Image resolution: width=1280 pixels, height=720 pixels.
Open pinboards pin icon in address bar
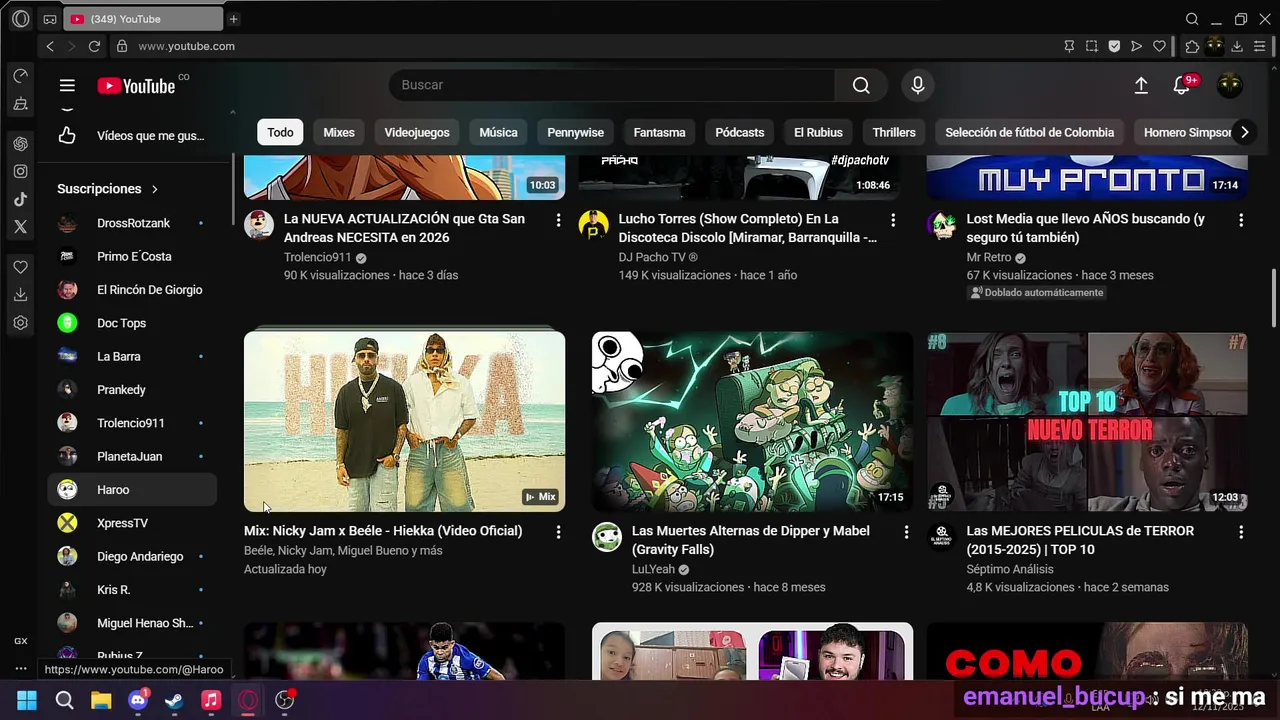tap(1069, 46)
